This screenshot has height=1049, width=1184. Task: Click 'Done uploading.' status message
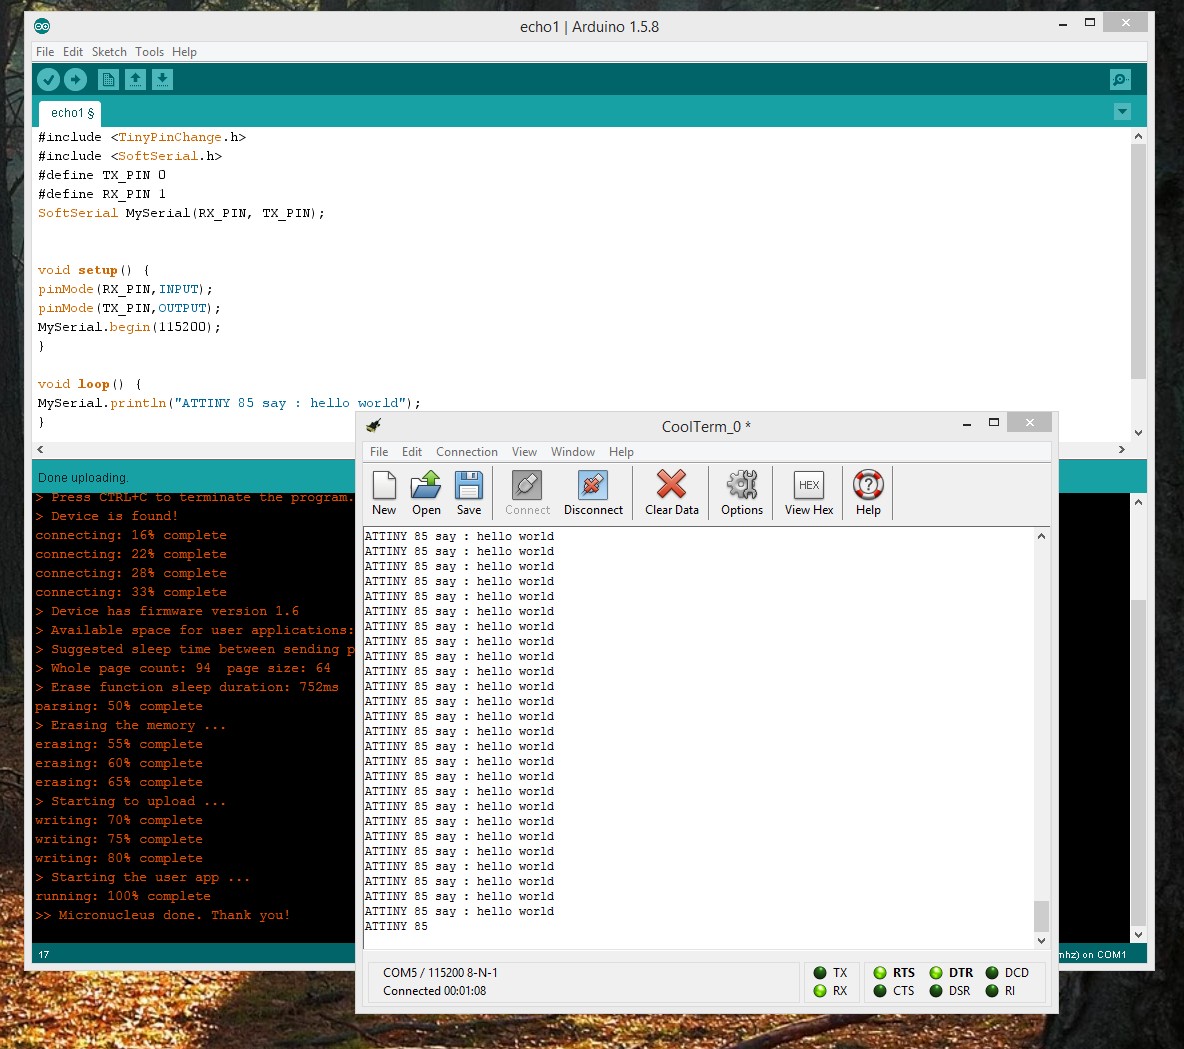point(83,477)
